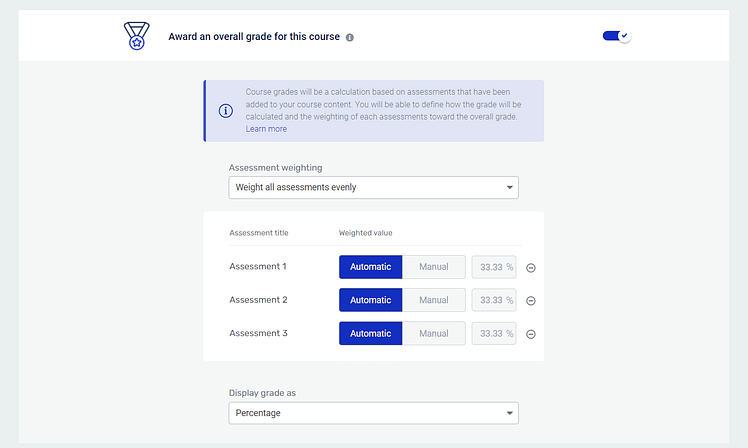Remove Assessment 2 using its minus icon
Screen dimensions: 748x448
tap(531, 301)
